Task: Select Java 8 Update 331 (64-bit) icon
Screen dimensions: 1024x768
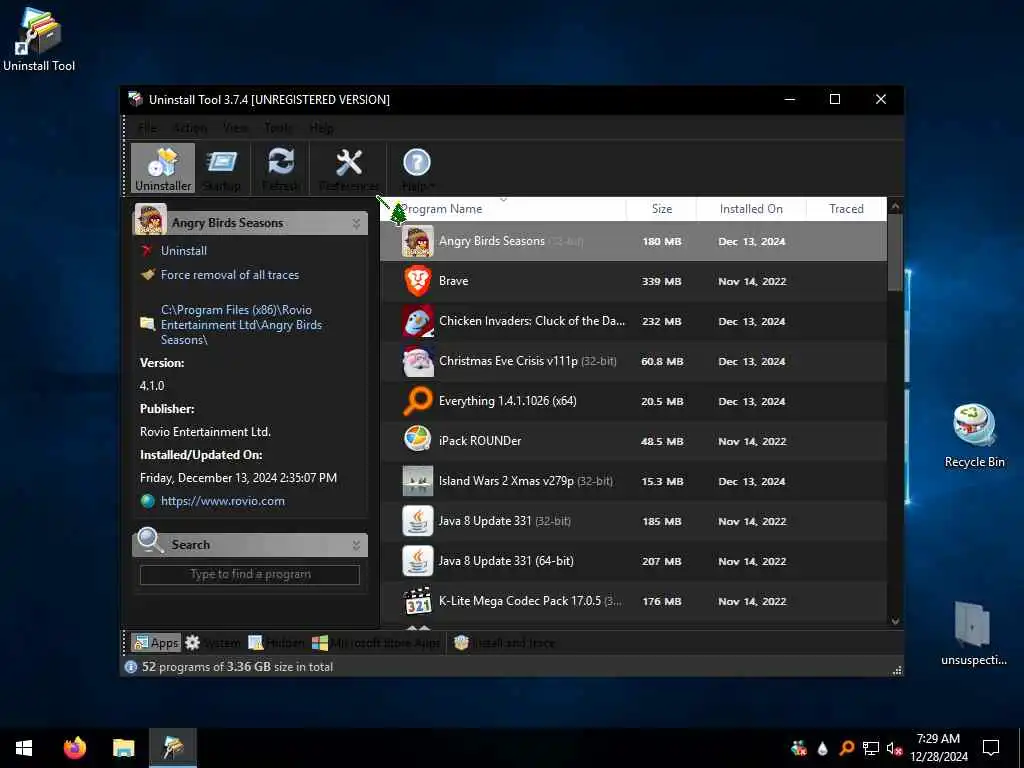Action: (x=418, y=561)
